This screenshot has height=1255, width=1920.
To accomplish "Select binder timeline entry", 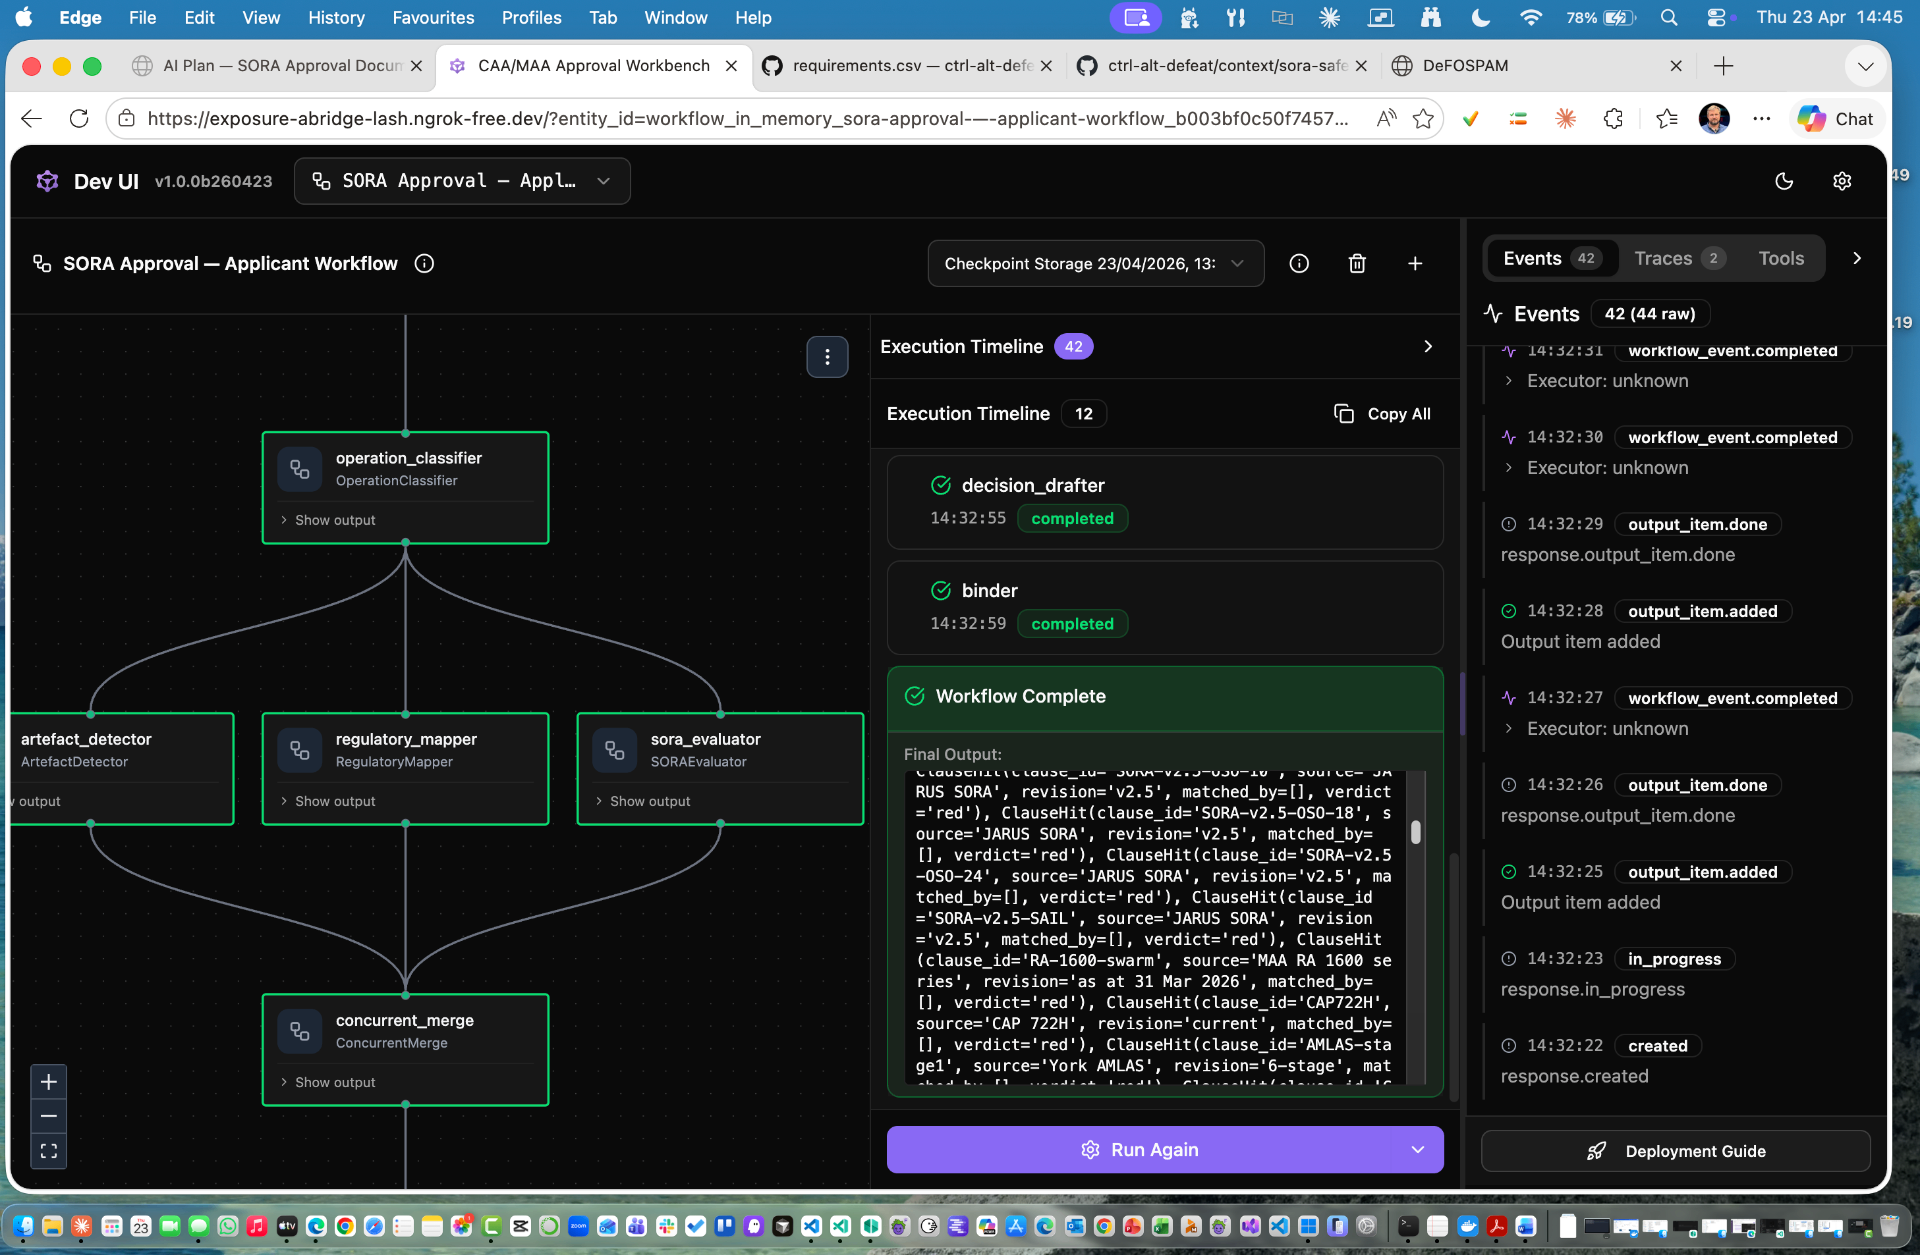I will point(1165,607).
